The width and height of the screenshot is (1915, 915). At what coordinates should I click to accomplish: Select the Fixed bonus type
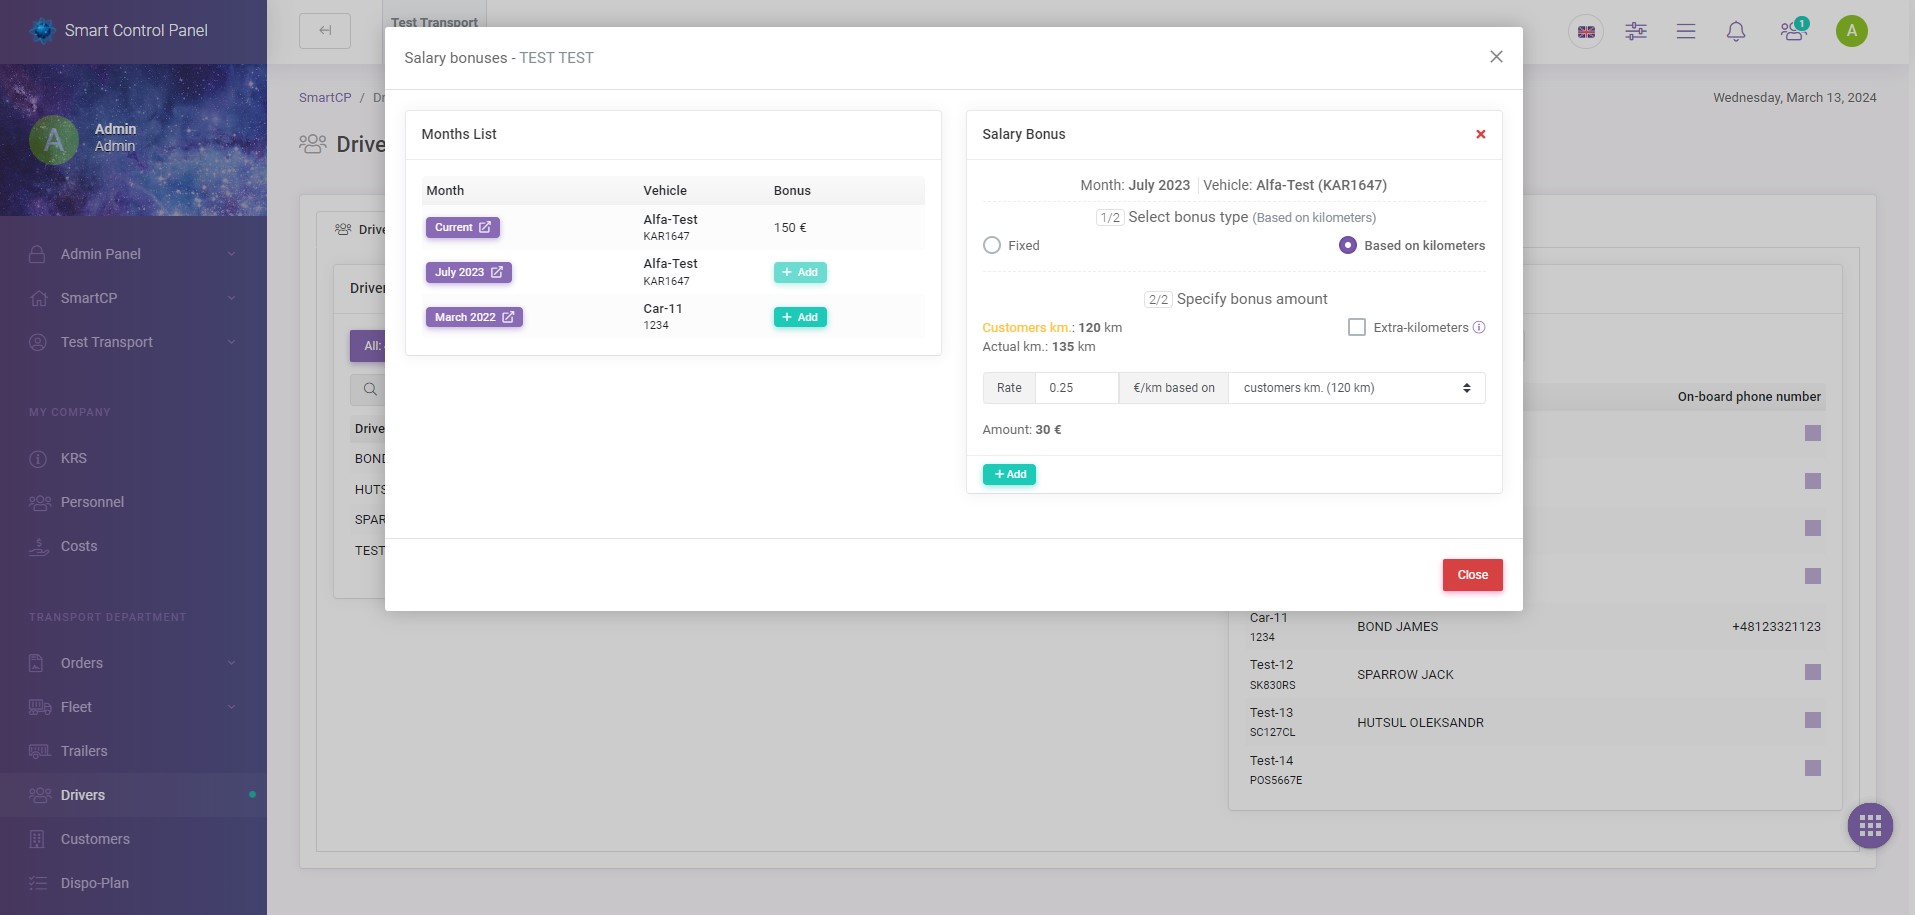992,245
